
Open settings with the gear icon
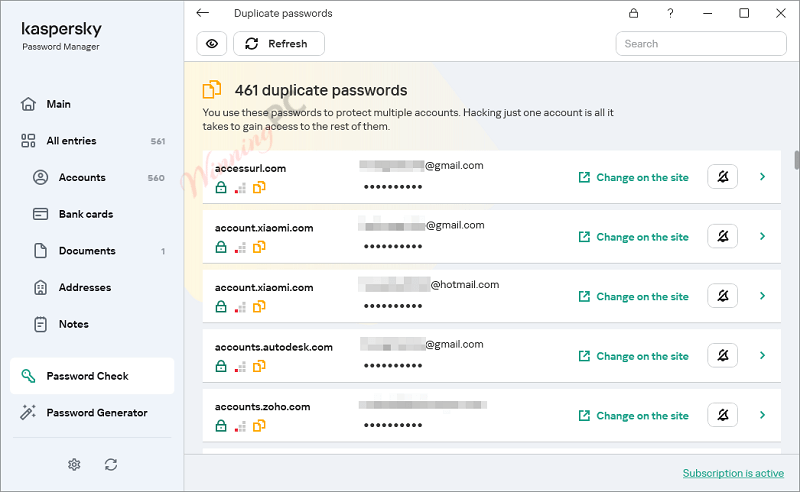coord(74,464)
